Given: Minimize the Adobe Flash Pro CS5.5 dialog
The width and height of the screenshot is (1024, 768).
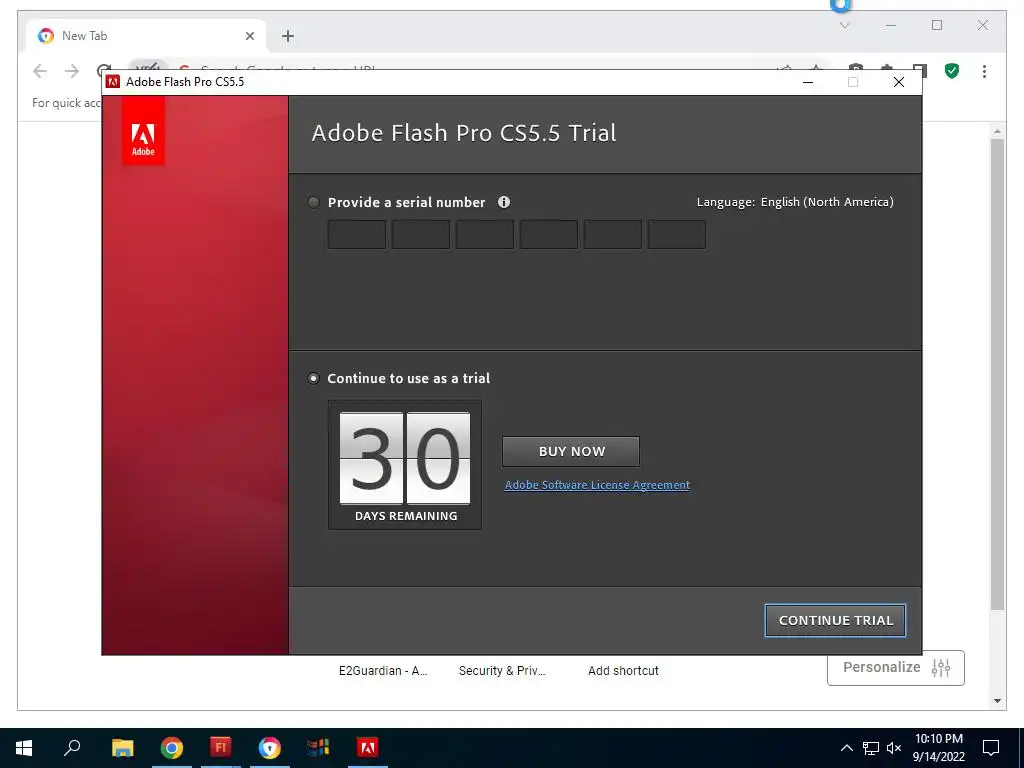Looking at the screenshot, I should 808,82.
